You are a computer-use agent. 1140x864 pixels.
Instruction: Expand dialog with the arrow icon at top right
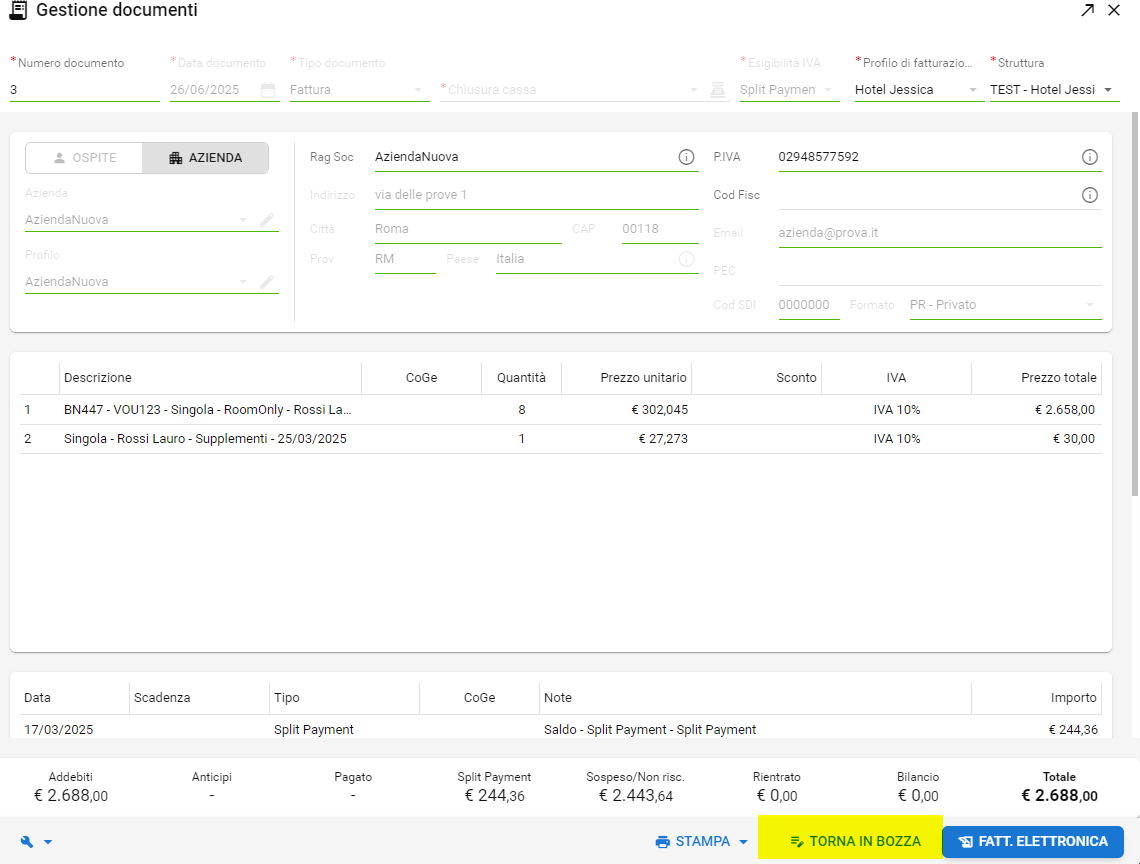(1087, 11)
